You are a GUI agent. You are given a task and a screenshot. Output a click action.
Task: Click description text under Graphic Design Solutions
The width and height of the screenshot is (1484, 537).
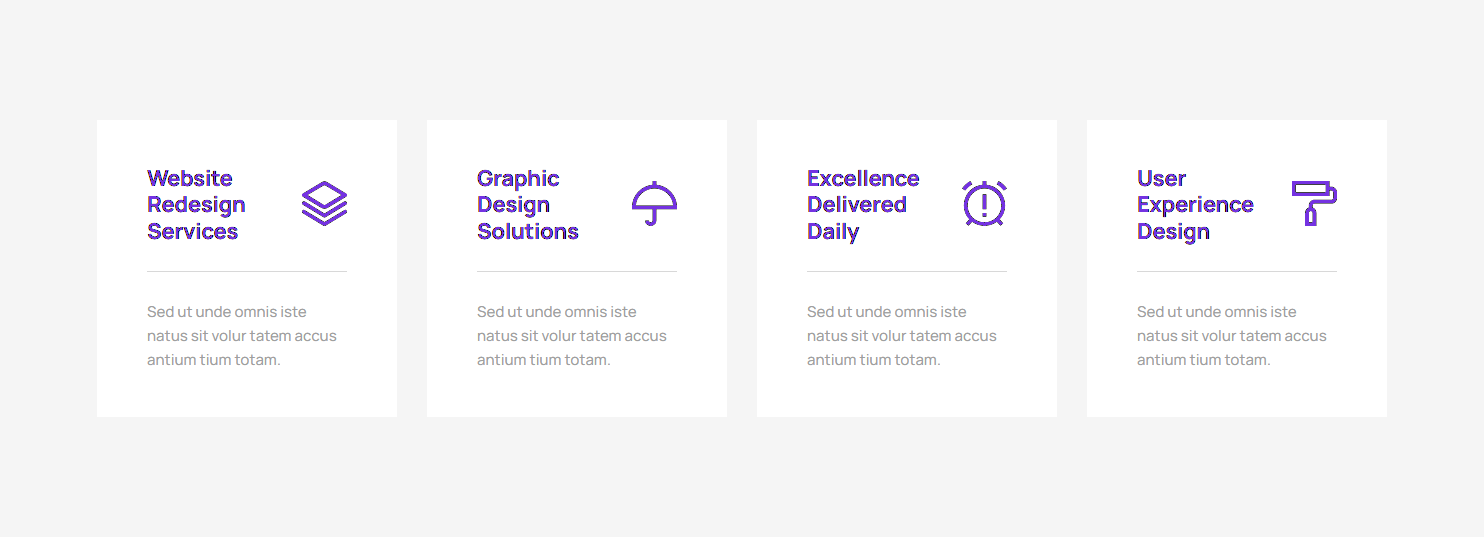point(571,336)
